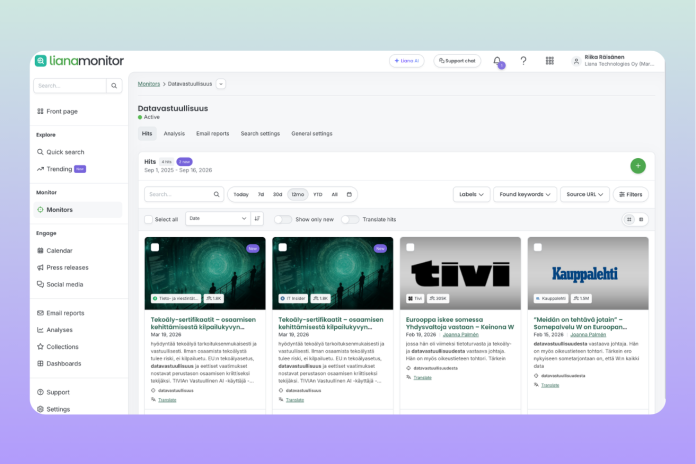
Task: Select the first Tekoäly-sertifikaatit card checkbox
Action: click(x=155, y=247)
